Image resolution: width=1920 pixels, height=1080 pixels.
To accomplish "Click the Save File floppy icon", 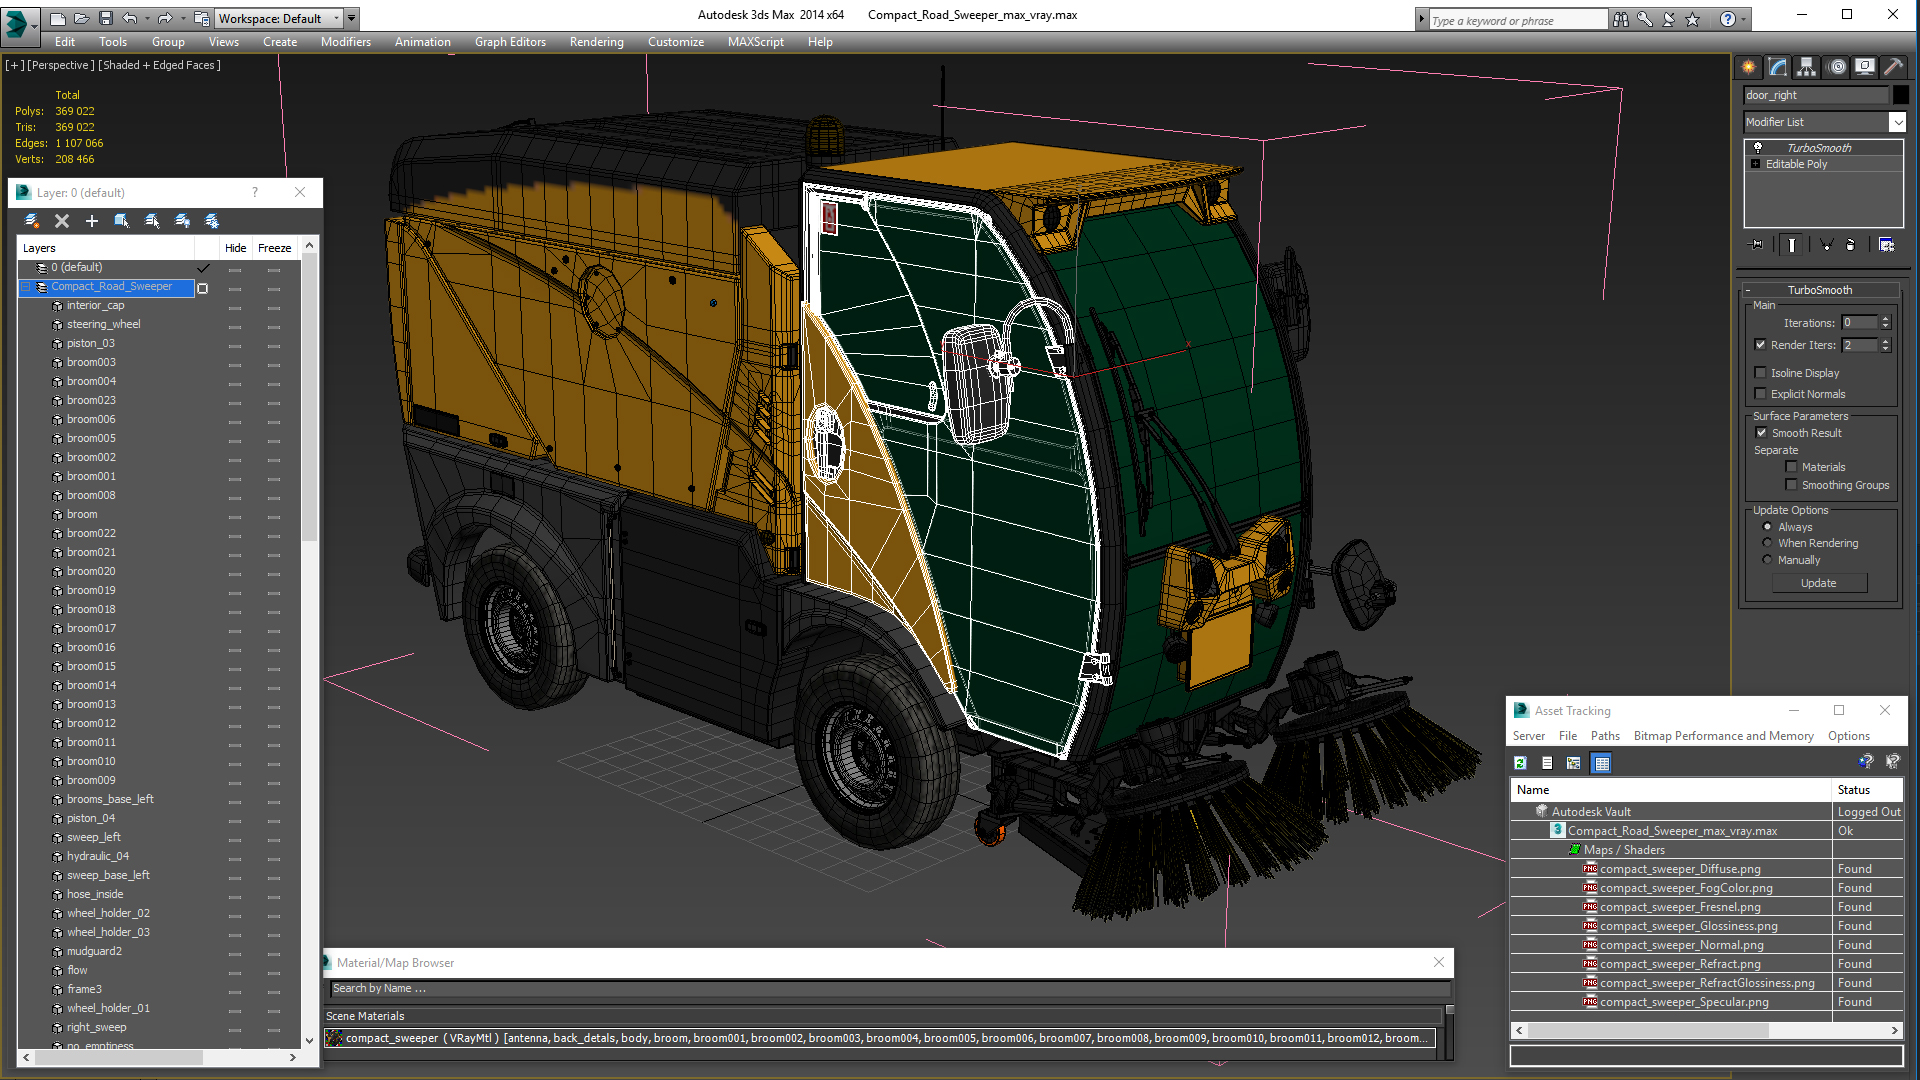I will pos(105,18).
